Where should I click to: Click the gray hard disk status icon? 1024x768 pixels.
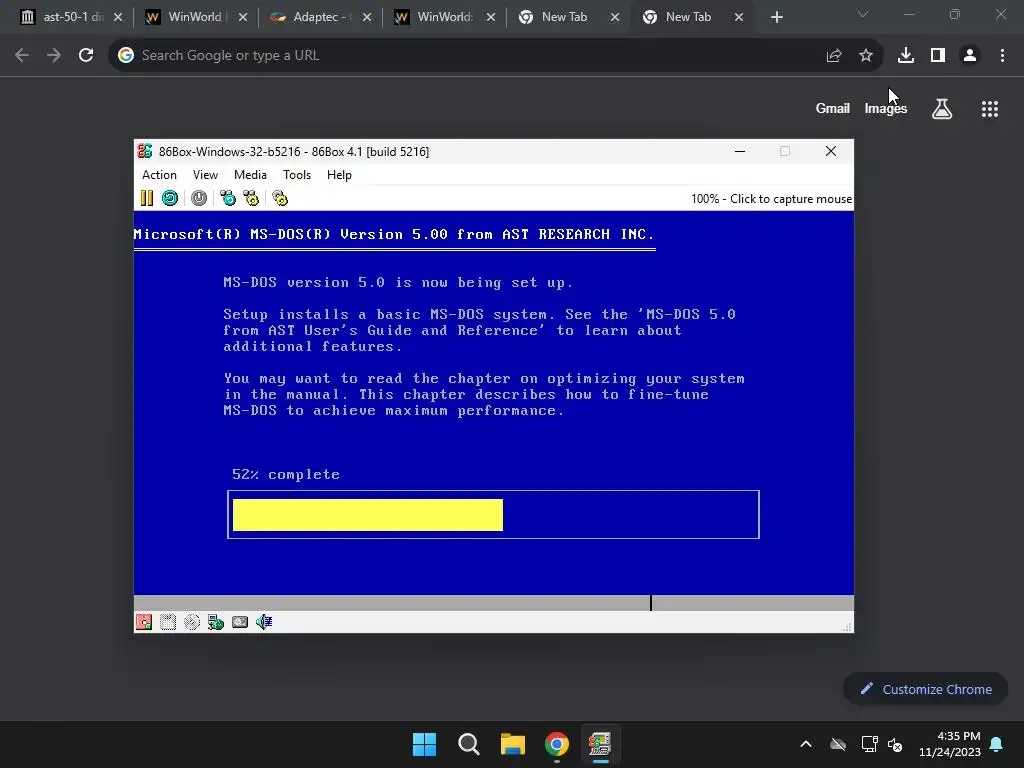(x=240, y=622)
